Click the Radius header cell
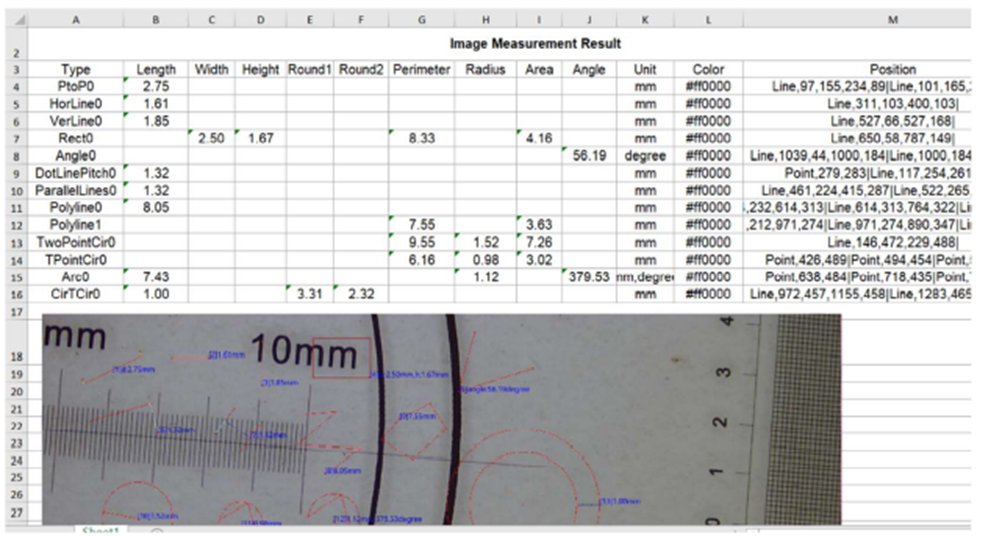Screen dimensions: 991x536 coord(485,70)
